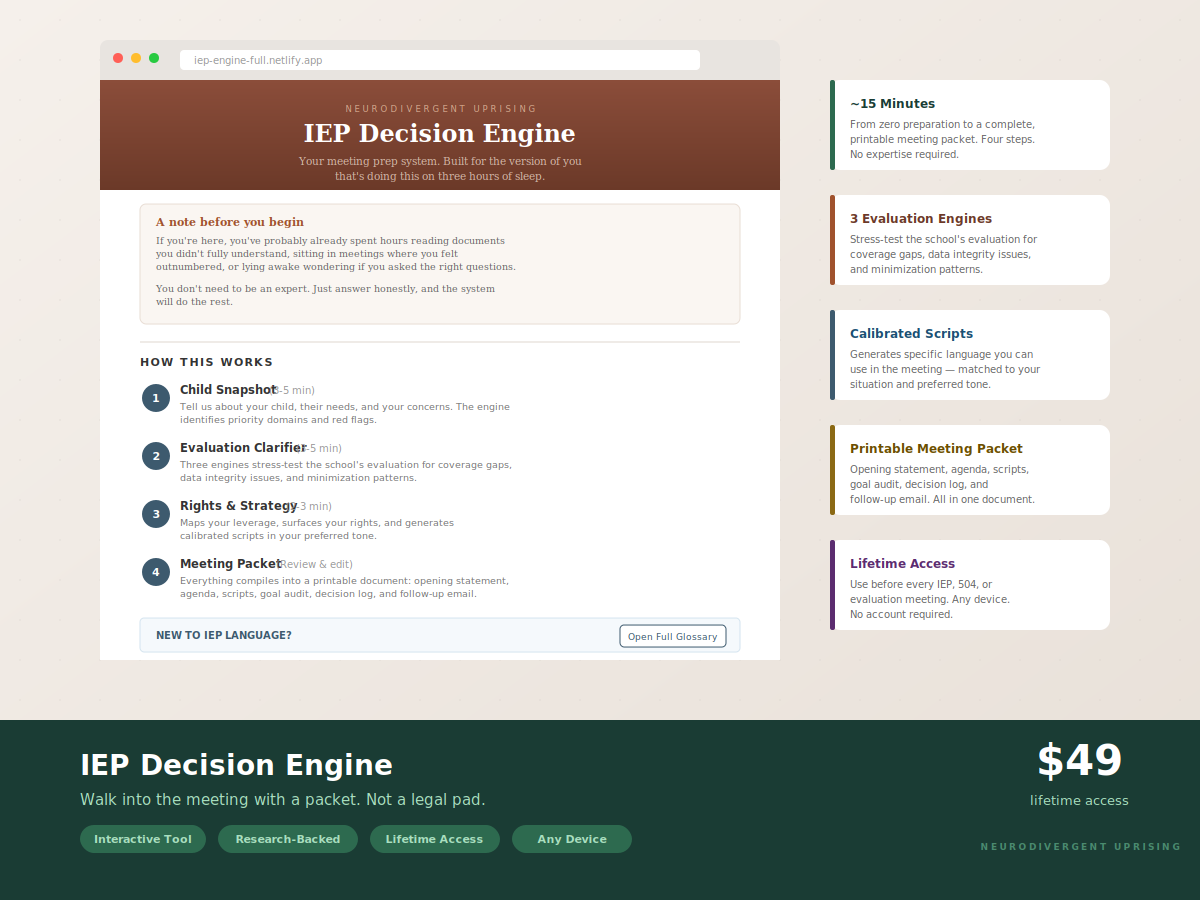1200x900 pixels.
Task: Expand the 3 Evaluation Engines card
Action: pos(969,240)
